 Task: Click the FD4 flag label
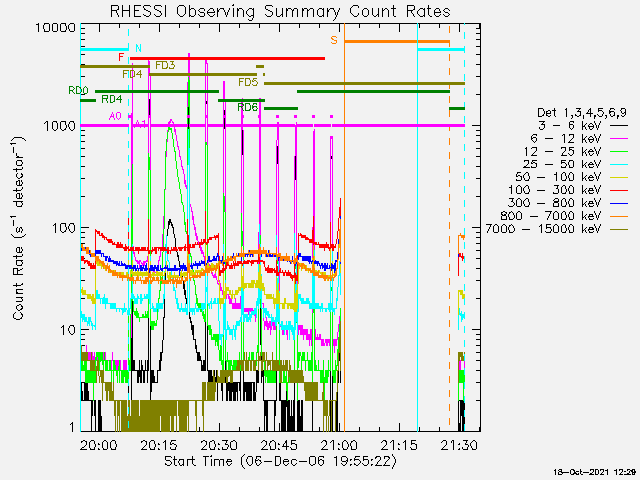coord(132,74)
